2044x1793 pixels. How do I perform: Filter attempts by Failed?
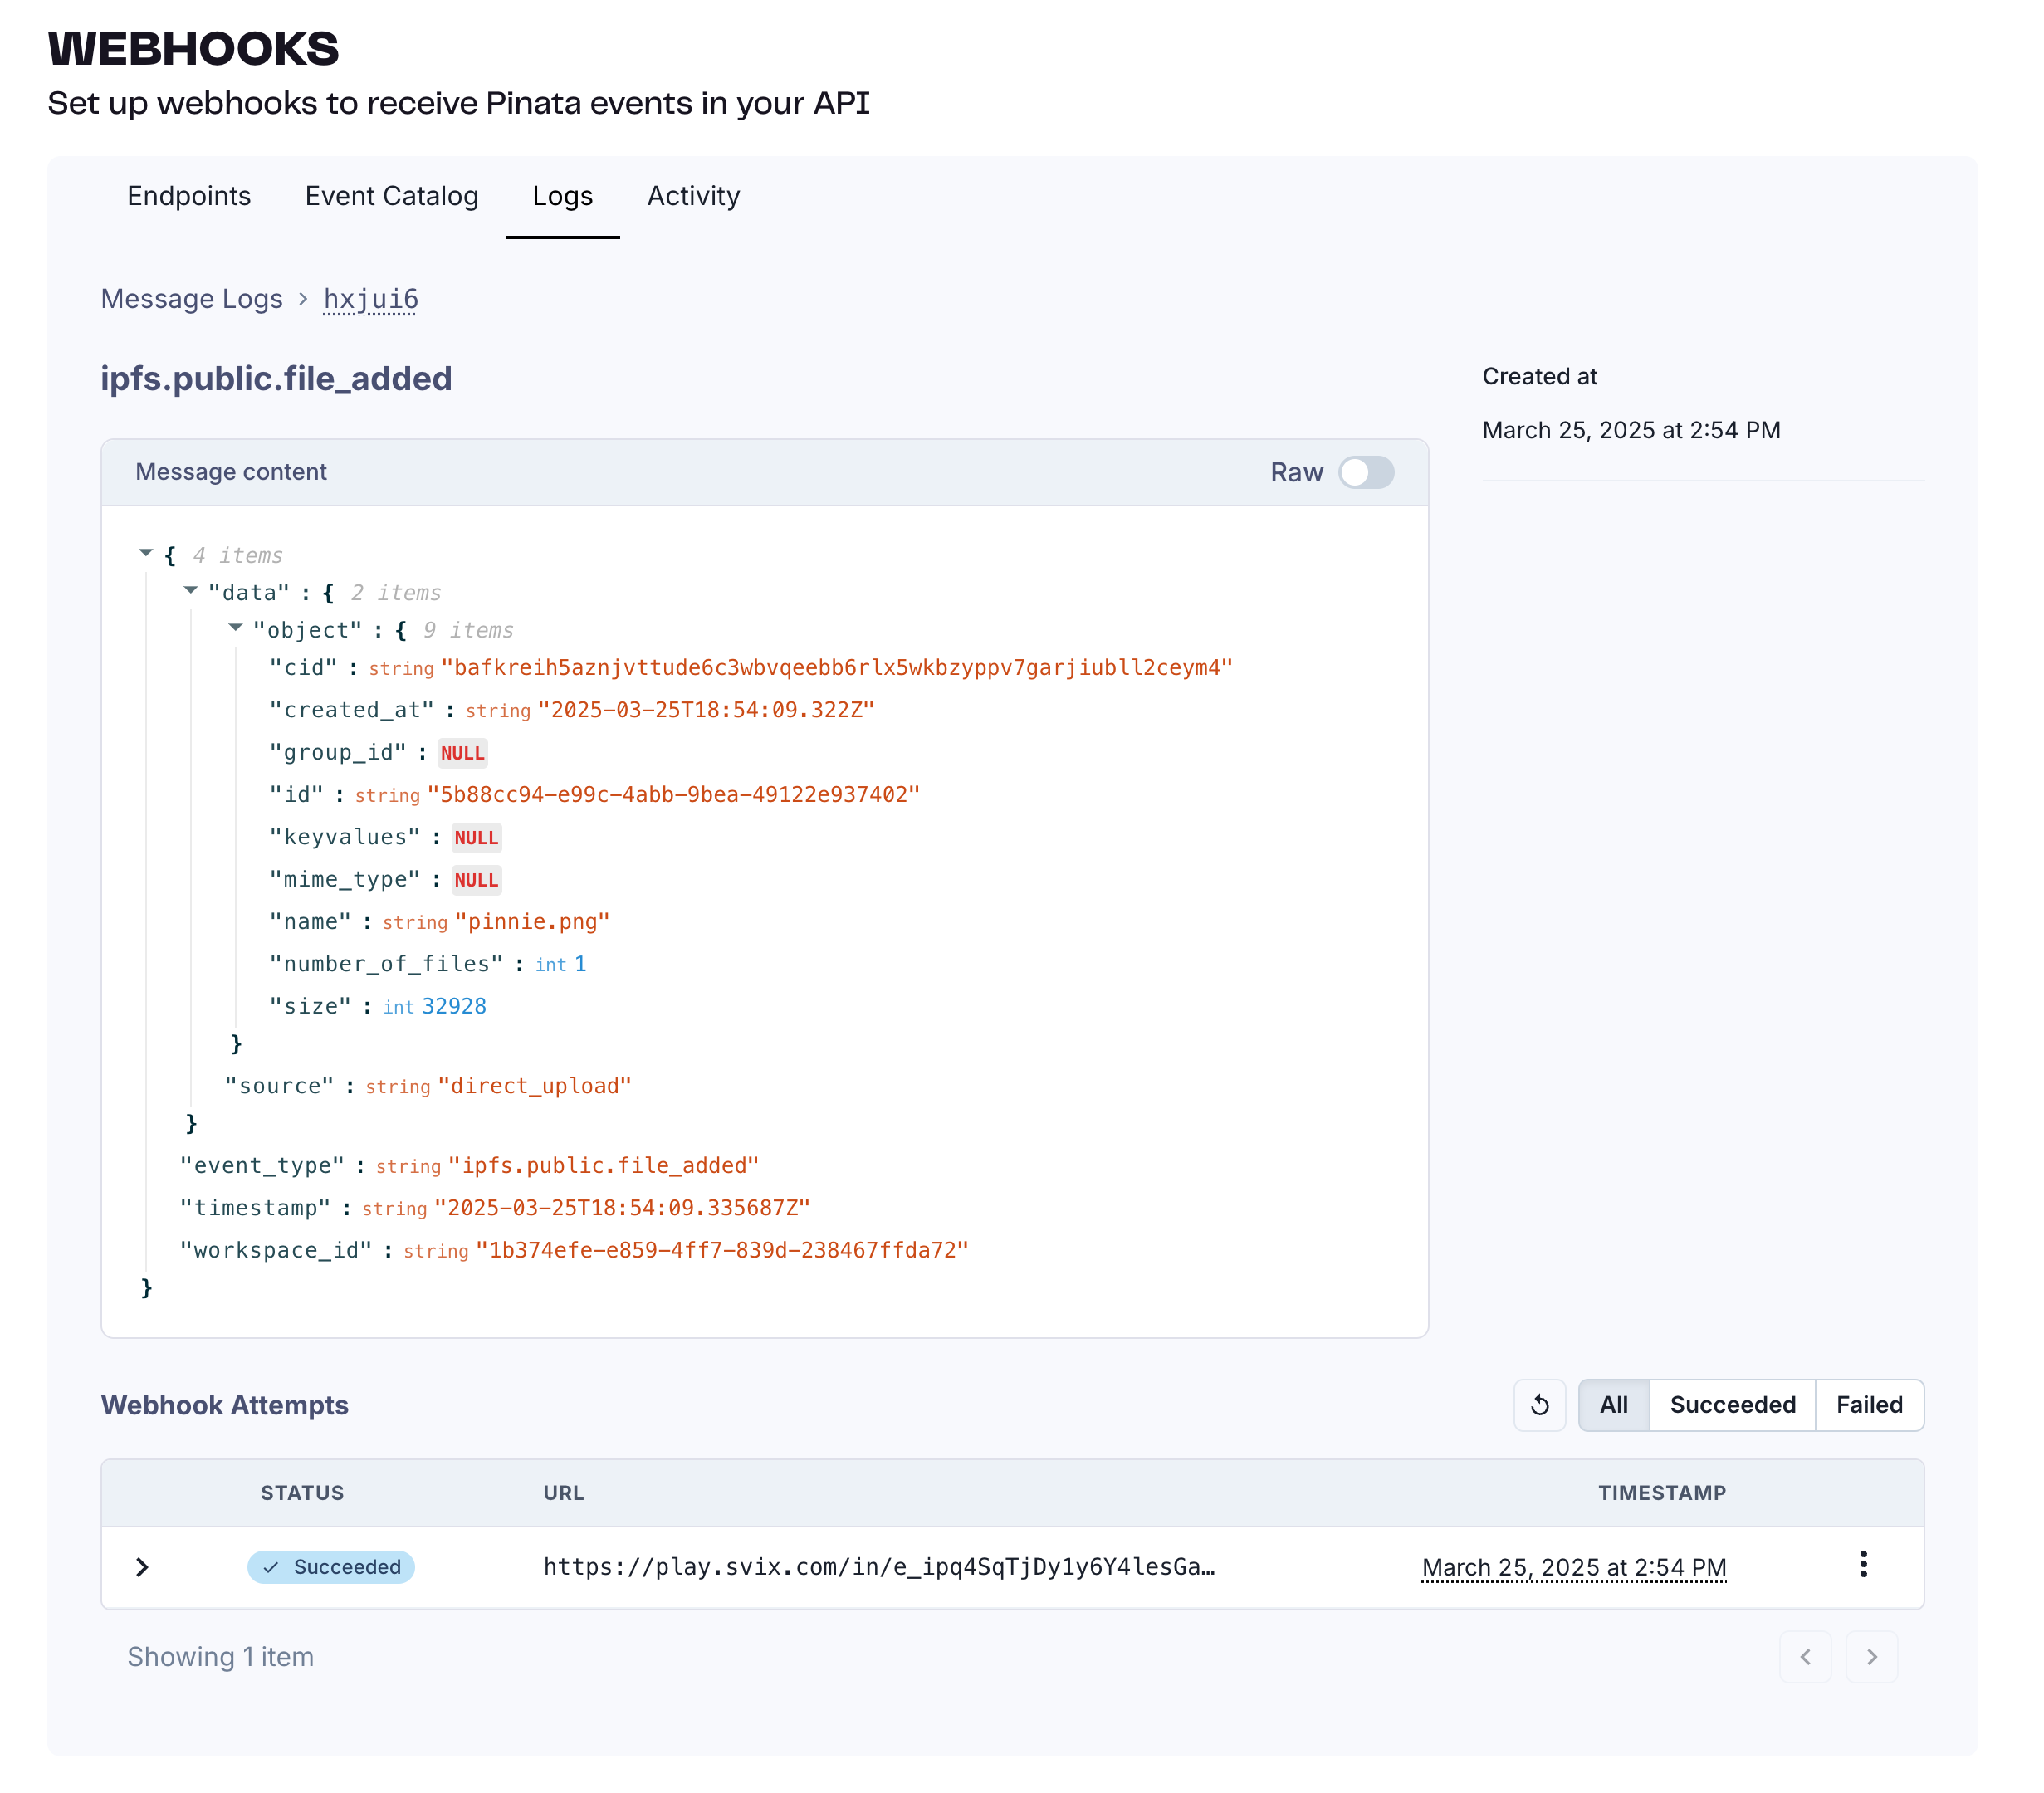pyautogui.click(x=1868, y=1405)
